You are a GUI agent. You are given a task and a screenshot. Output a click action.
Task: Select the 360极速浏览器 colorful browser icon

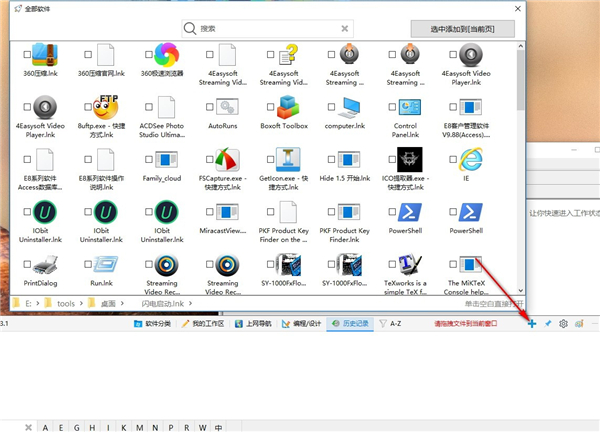pyautogui.click(x=166, y=55)
